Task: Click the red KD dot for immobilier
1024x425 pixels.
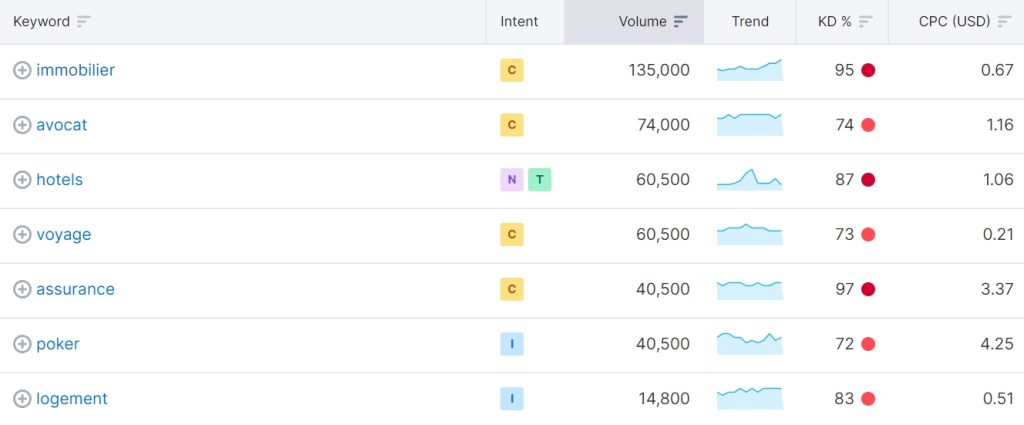Action: click(868, 70)
